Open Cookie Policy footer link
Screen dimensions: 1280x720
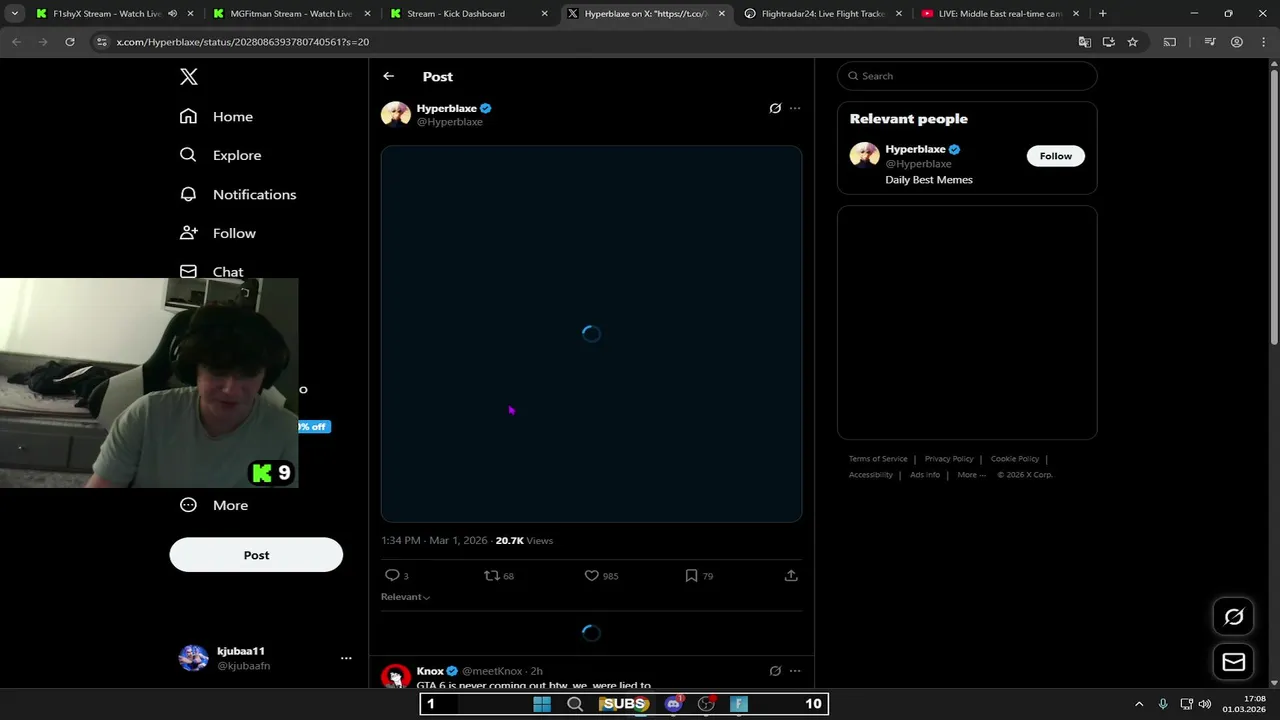[x=1015, y=459]
